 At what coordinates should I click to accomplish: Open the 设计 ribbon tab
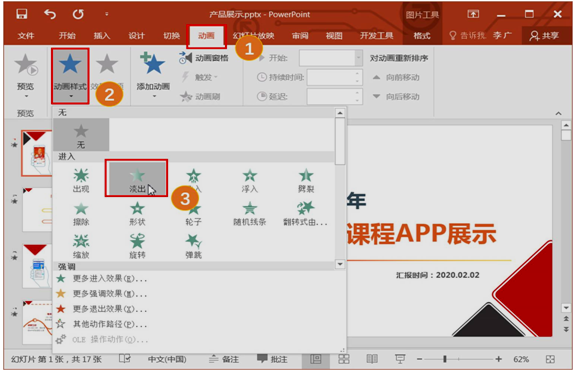click(x=136, y=36)
